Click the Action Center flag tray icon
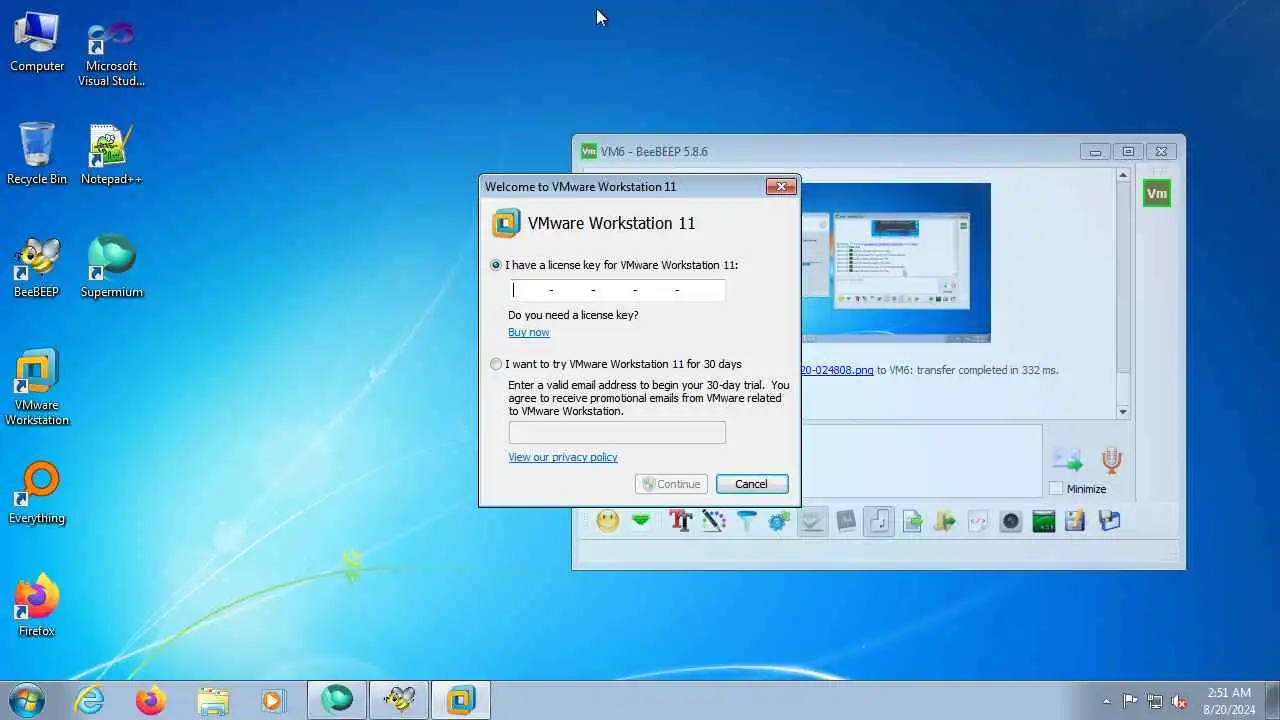 point(1130,701)
